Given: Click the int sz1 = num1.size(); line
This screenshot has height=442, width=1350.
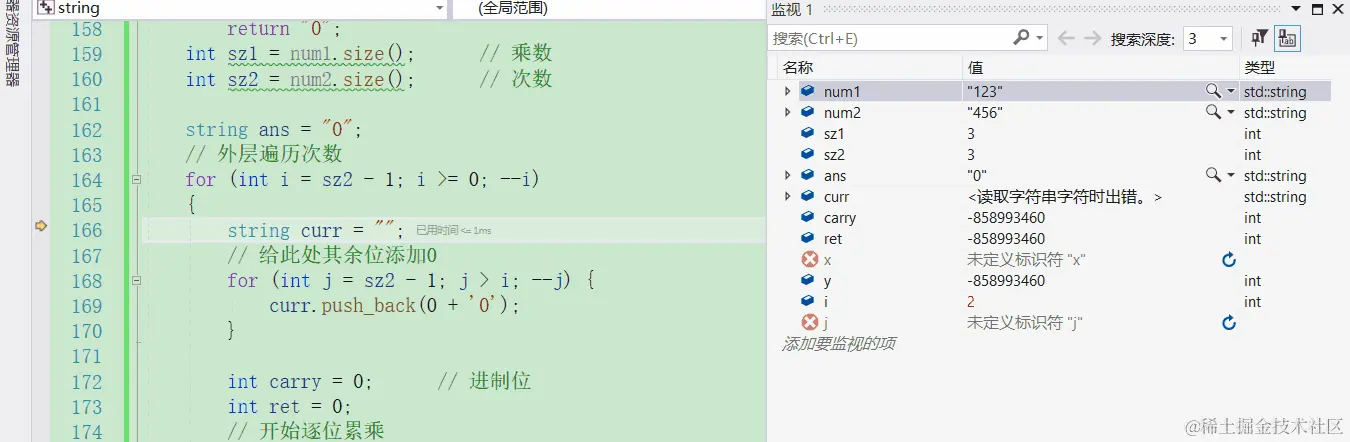Looking at the screenshot, I should (x=300, y=54).
